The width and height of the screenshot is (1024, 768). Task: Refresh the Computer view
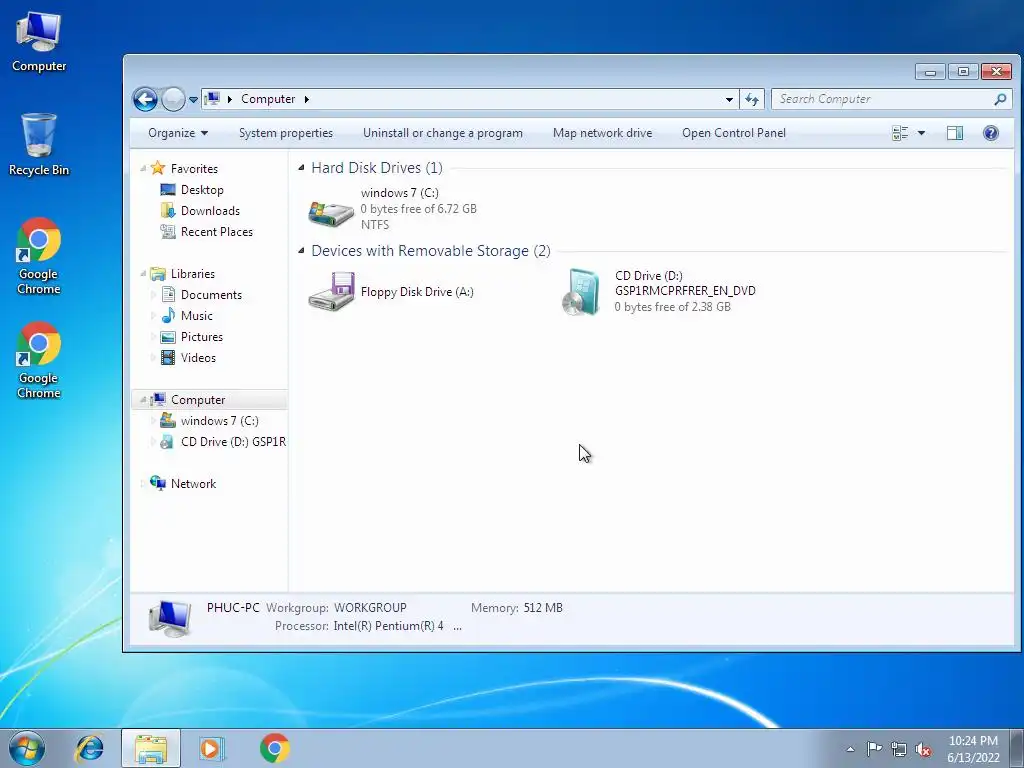pos(752,99)
